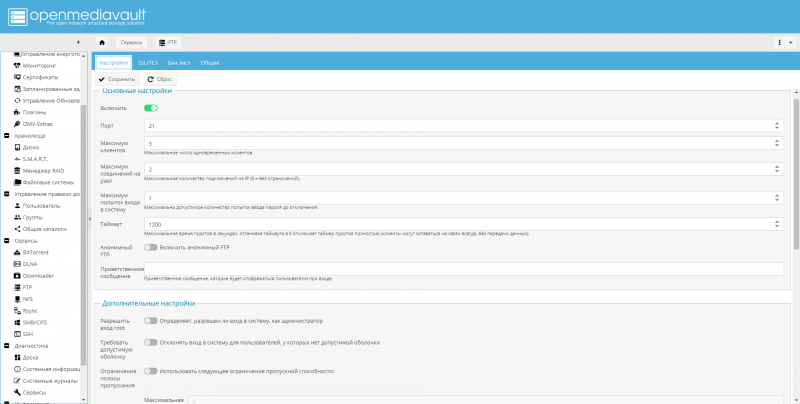
Task: Switch to the SSL/TLS tab
Action: click(147, 63)
